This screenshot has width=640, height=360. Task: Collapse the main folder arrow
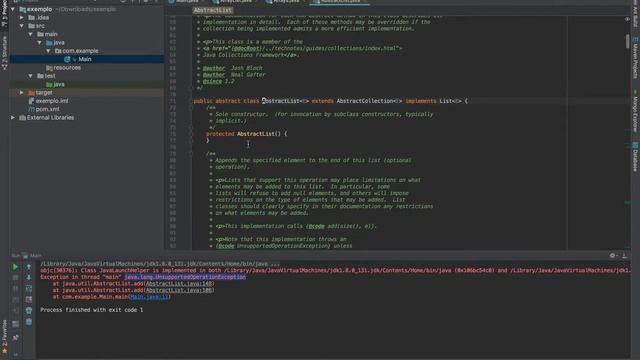point(31,34)
